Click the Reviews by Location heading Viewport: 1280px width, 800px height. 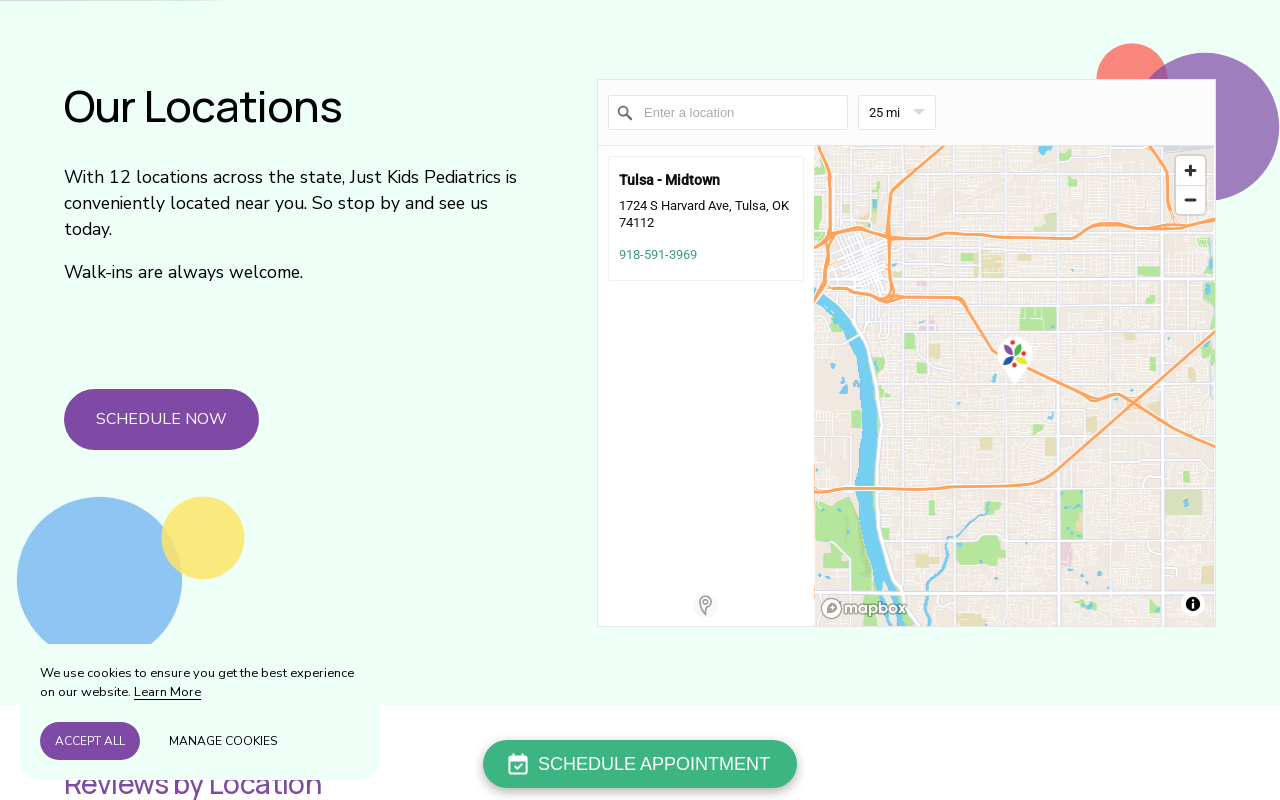coord(193,784)
